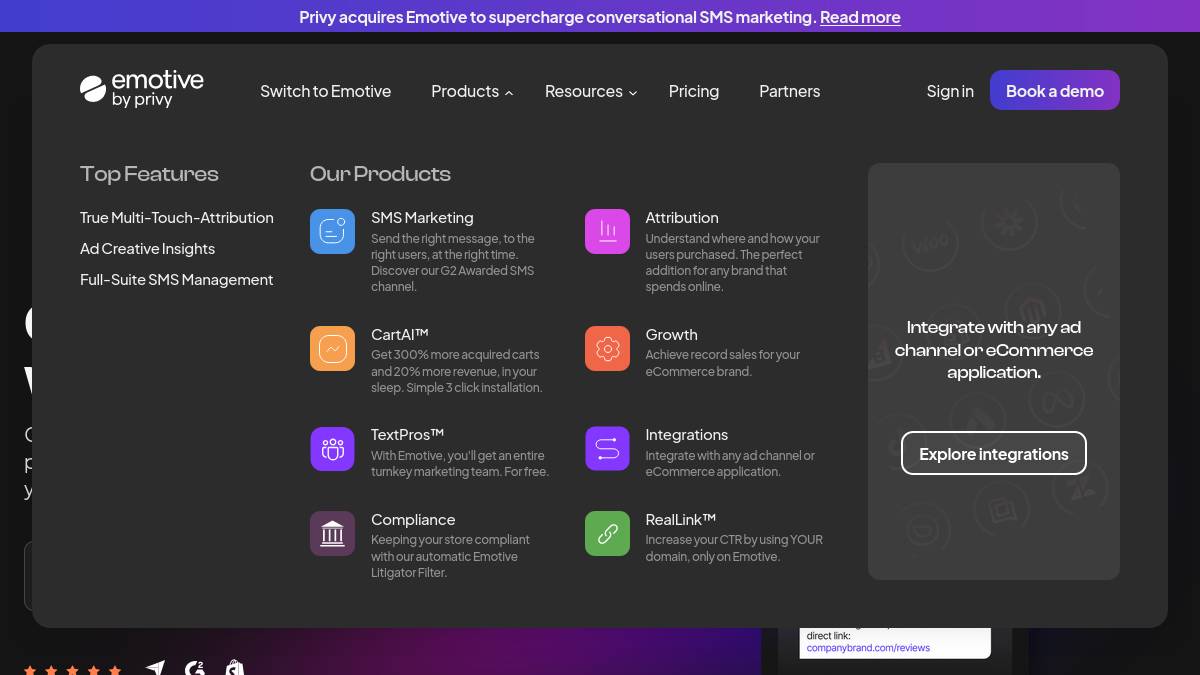The width and height of the screenshot is (1200, 675).
Task: Follow the Read more banner link
Action: tap(860, 17)
